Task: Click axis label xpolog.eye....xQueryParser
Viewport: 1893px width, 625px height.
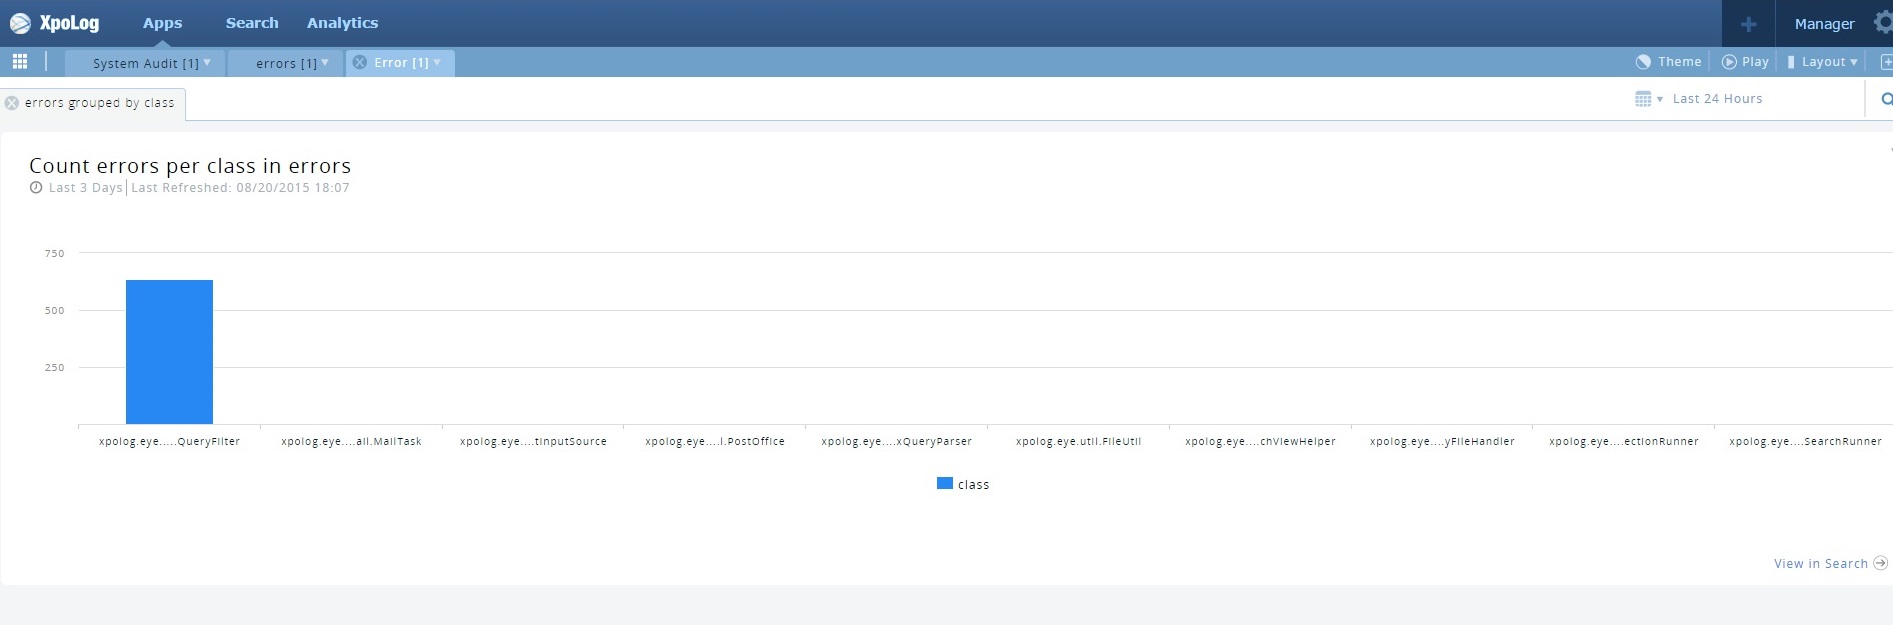Action: [896, 441]
